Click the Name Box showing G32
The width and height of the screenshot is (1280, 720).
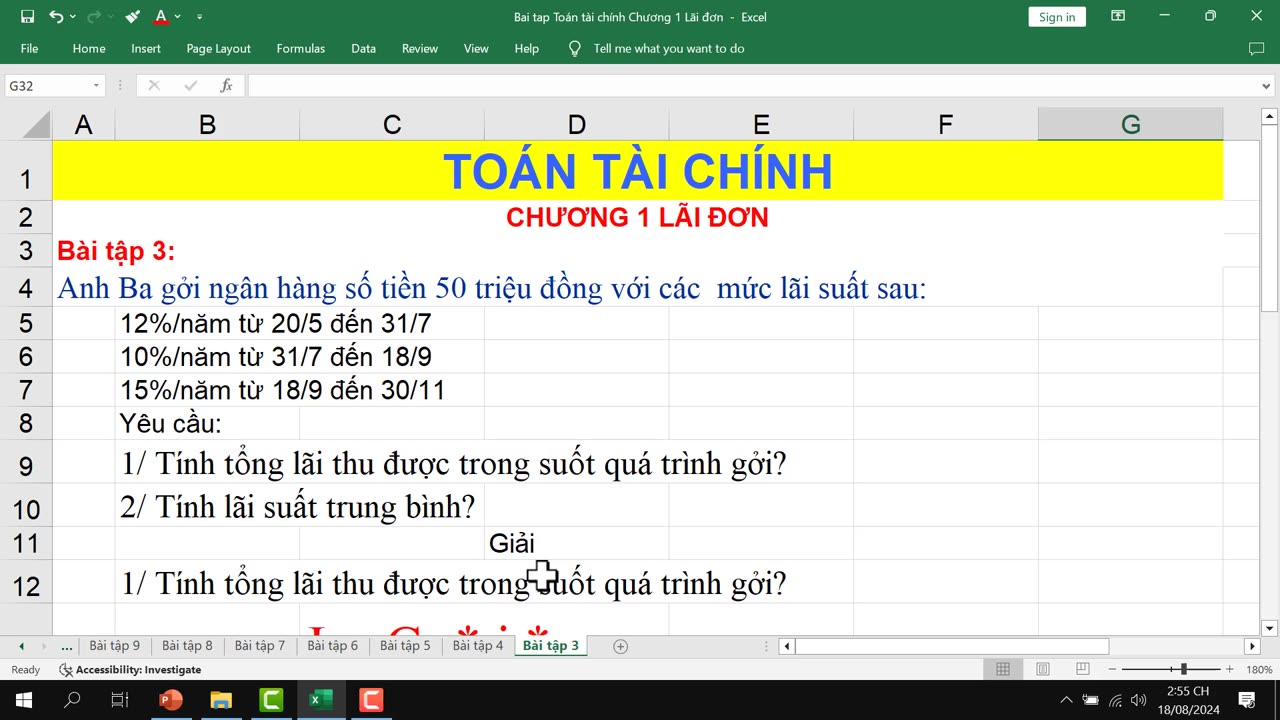point(46,86)
